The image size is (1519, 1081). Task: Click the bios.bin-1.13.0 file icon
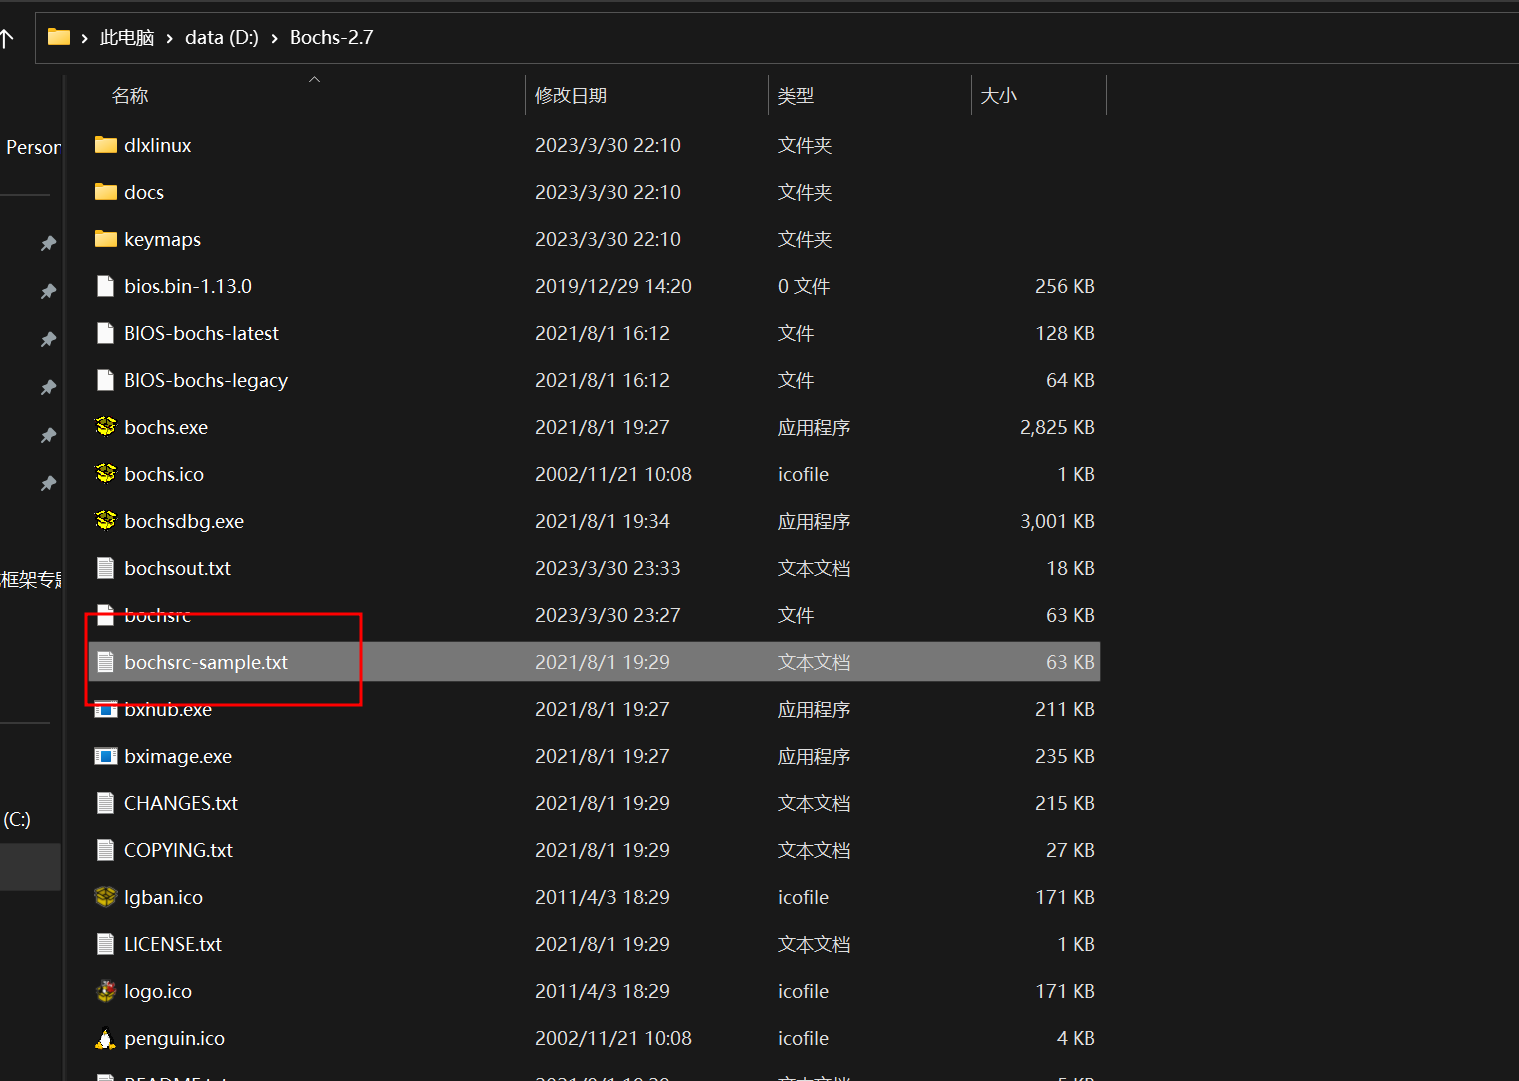point(105,286)
